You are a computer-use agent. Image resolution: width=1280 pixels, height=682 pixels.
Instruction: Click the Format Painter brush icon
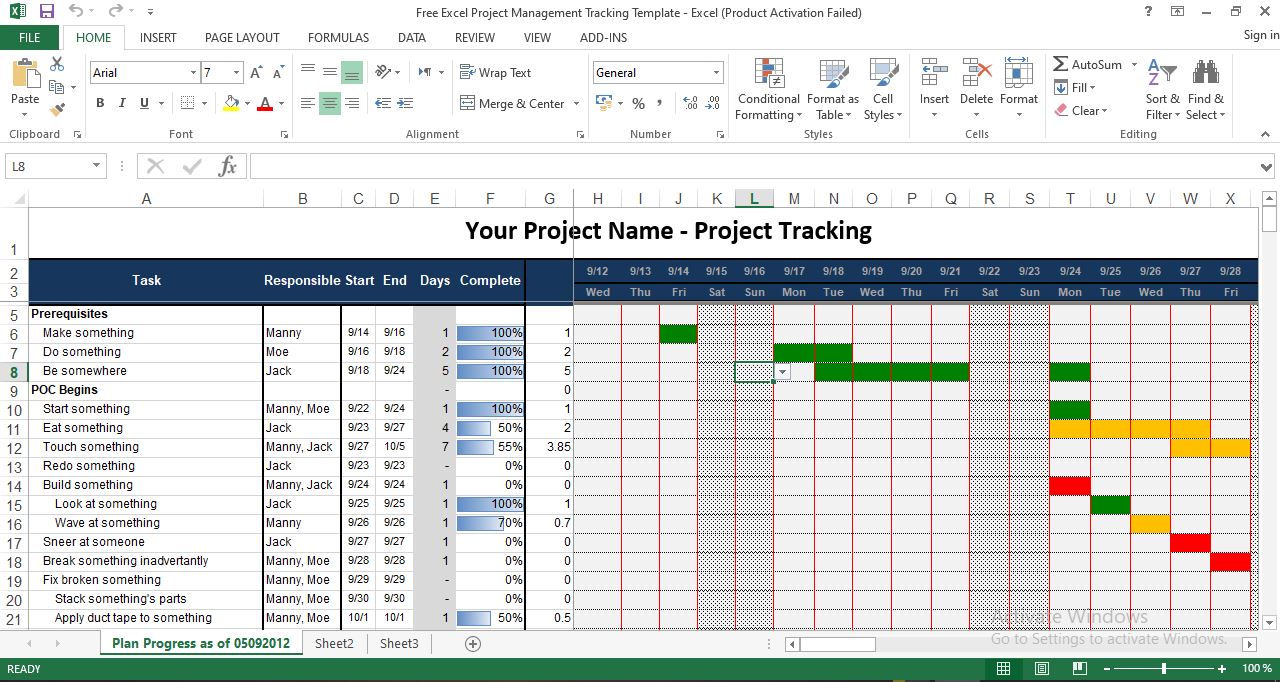[57, 109]
